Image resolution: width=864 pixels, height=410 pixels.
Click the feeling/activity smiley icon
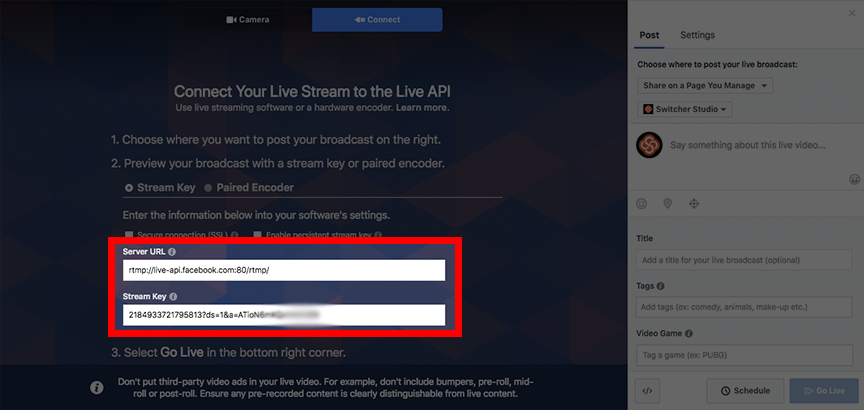click(641, 204)
